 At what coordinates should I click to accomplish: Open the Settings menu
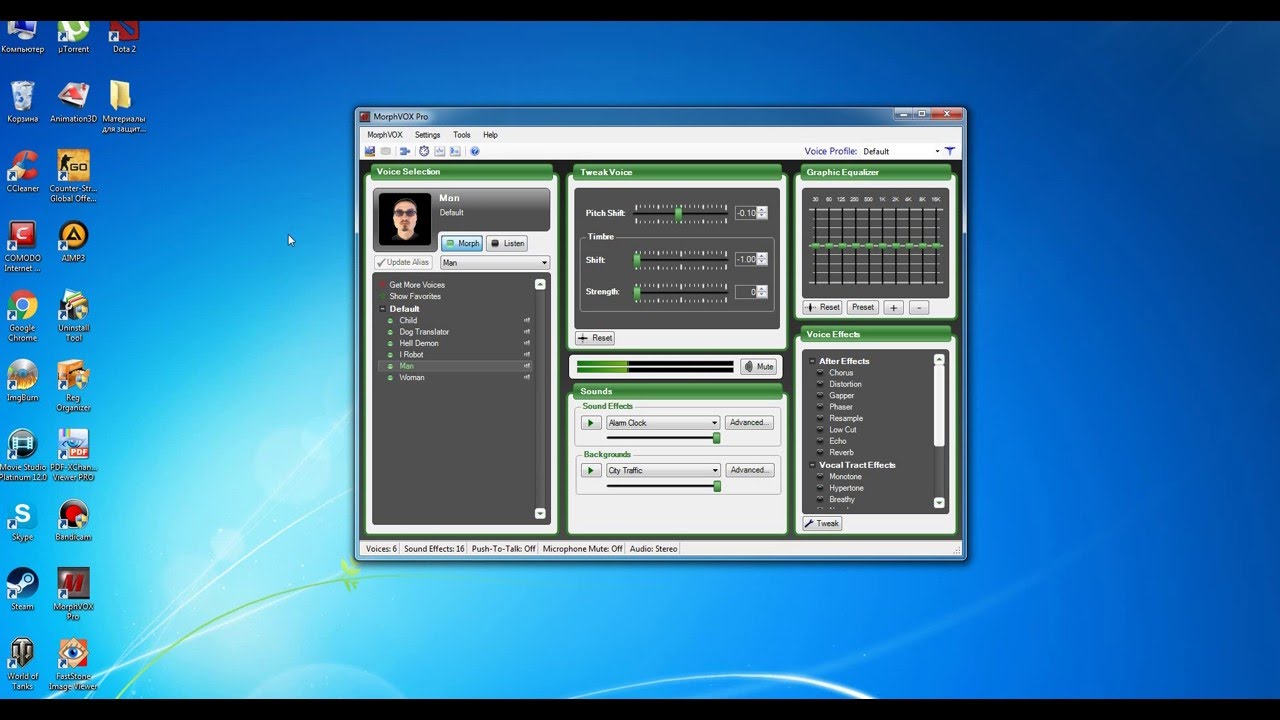click(427, 135)
